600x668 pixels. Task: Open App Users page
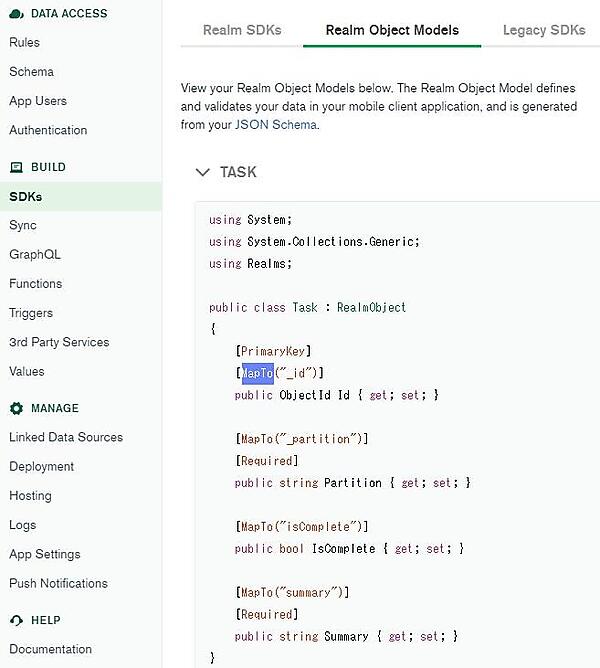(38, 101)
